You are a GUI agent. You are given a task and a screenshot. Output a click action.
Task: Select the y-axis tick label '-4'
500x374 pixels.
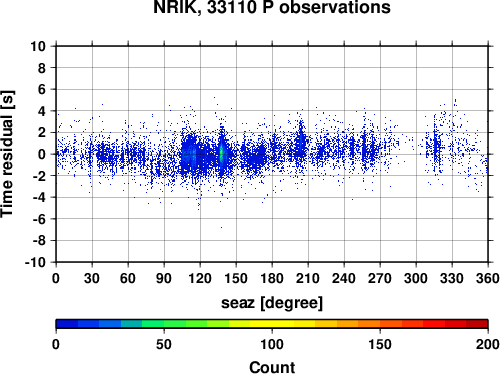(x=39, y=198)
